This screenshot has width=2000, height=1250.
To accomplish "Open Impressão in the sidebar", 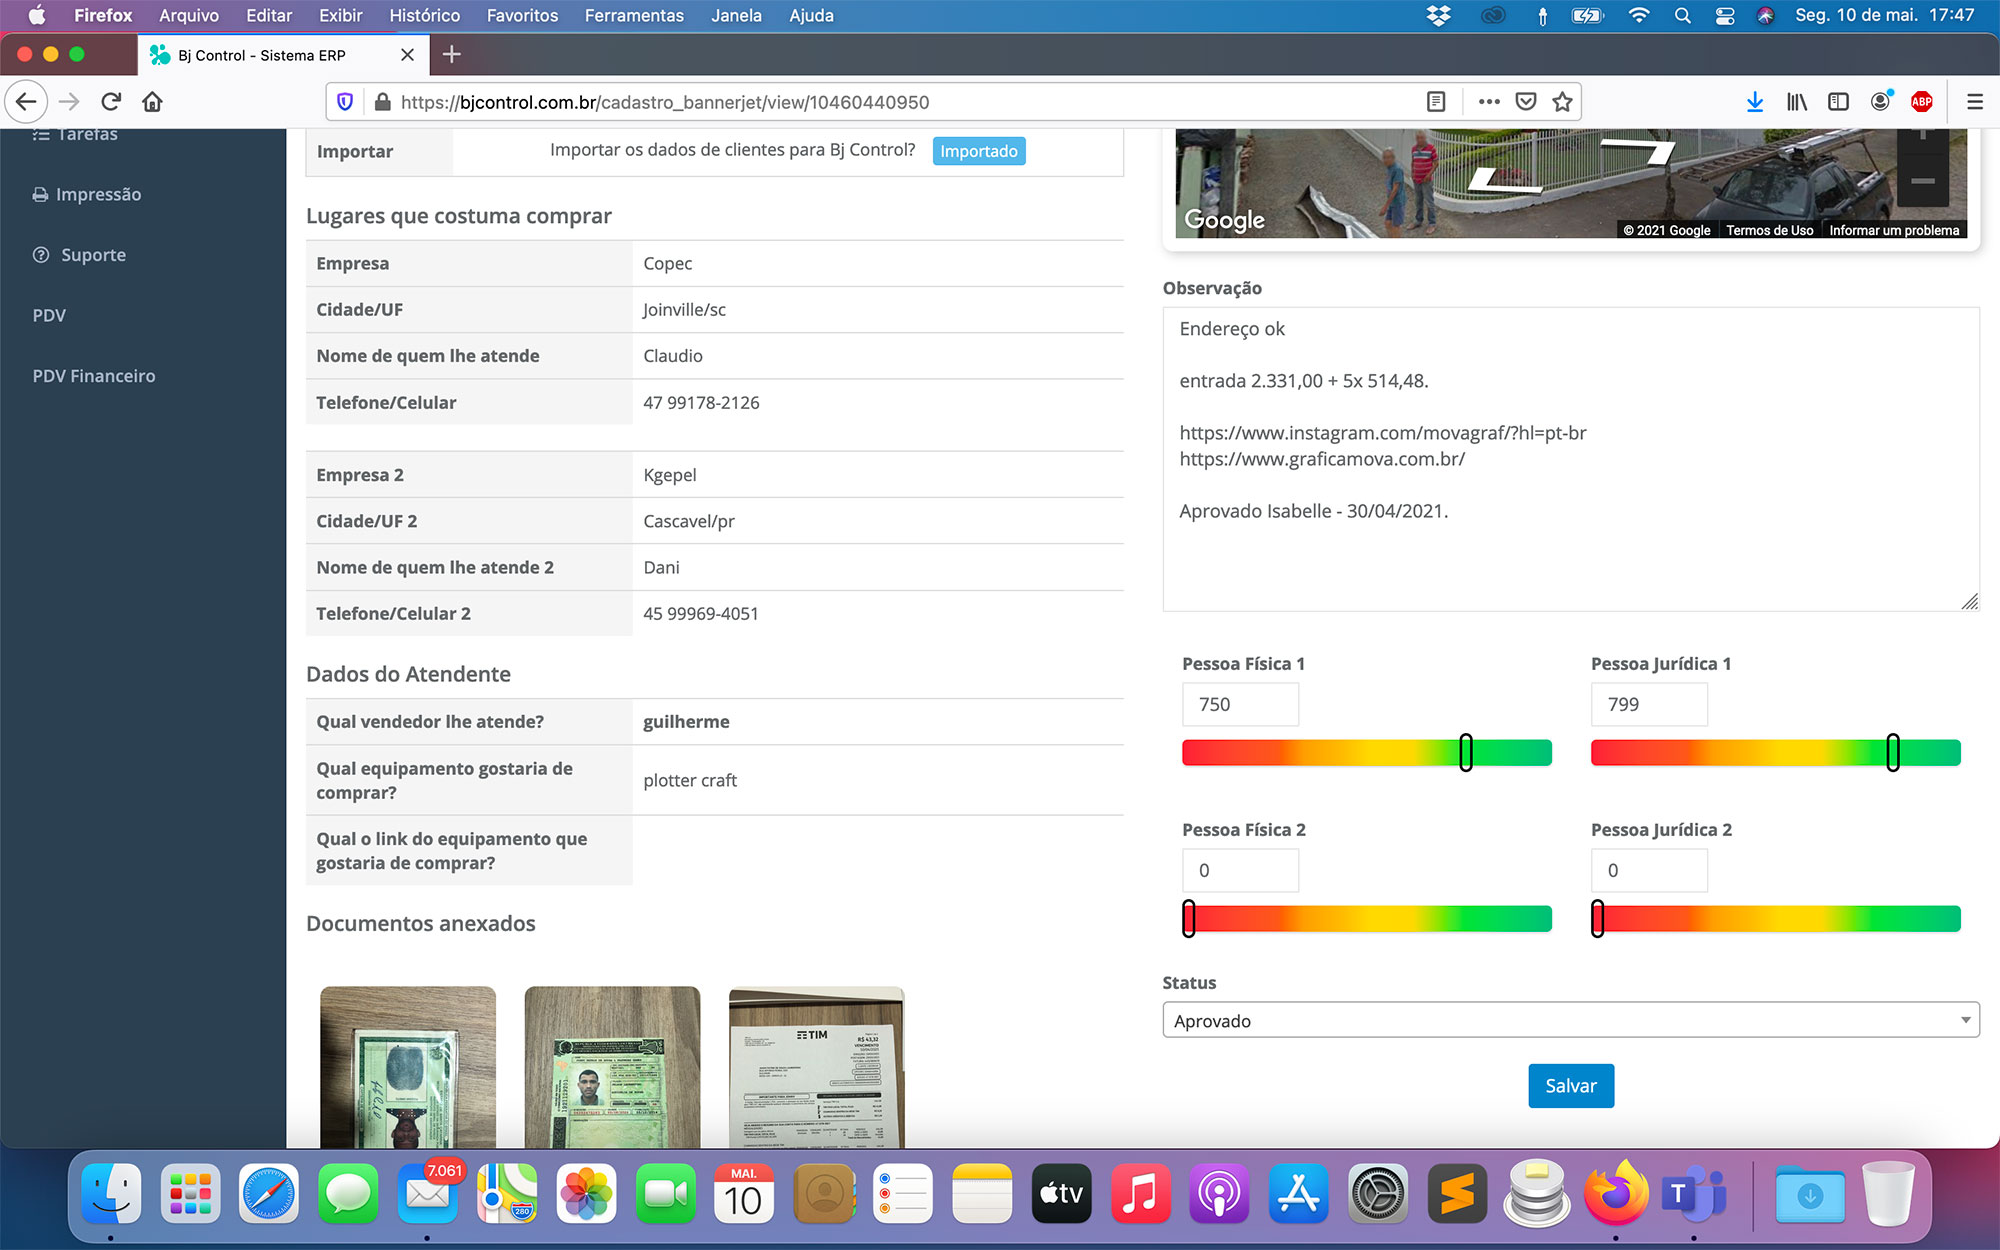I will (98, 194).
